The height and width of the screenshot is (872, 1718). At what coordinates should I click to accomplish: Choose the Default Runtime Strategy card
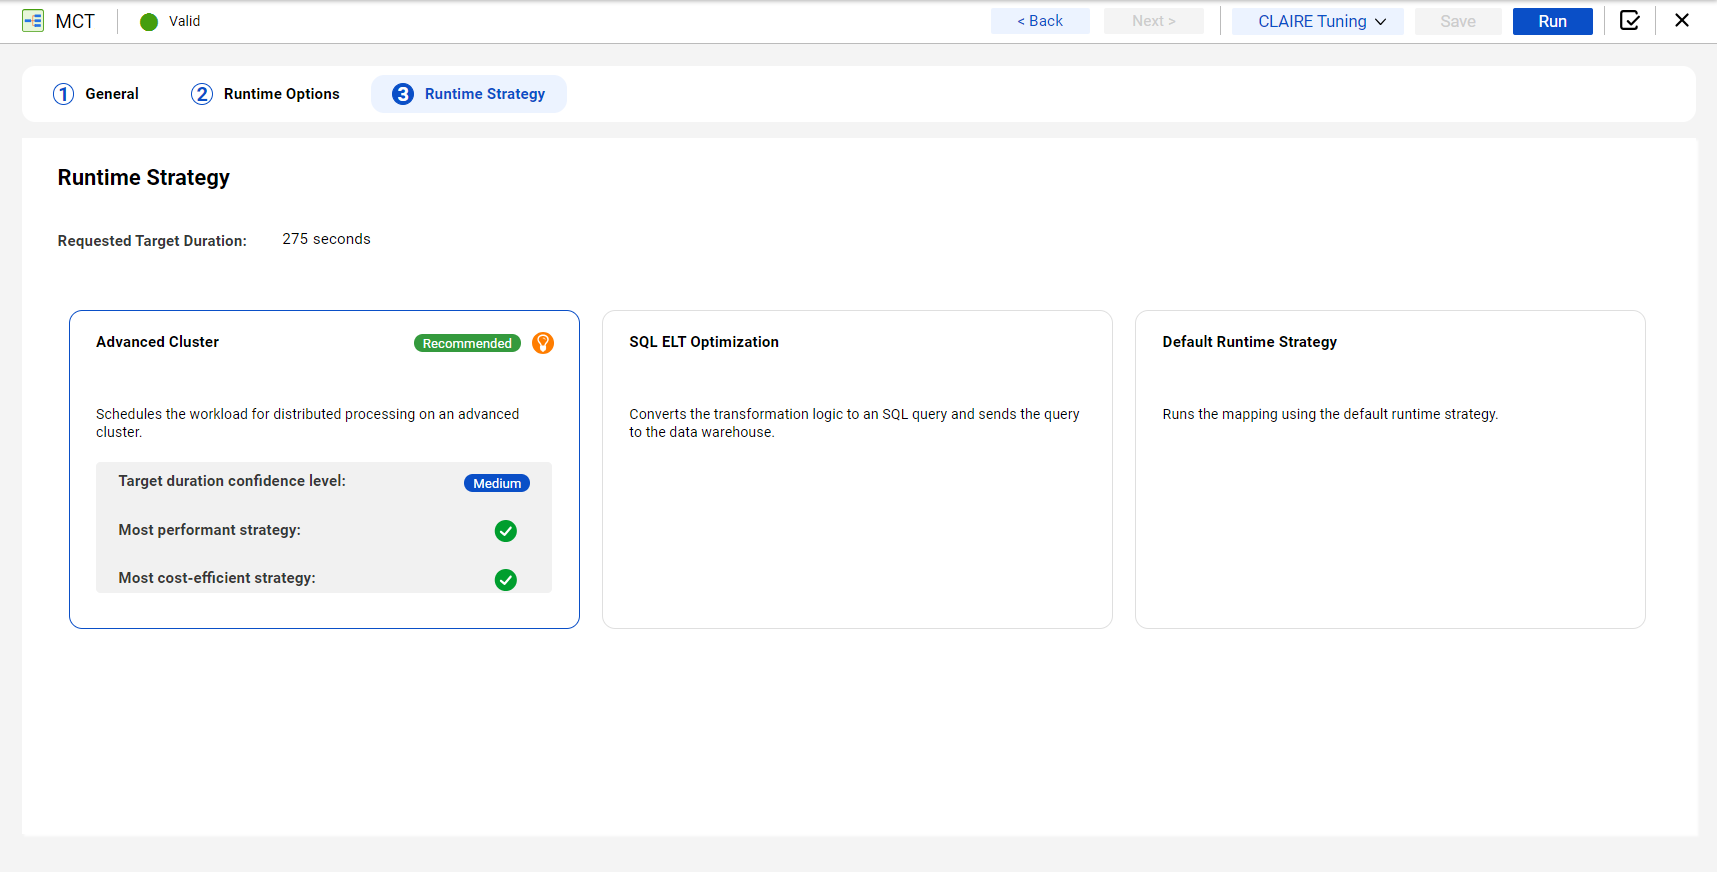pyautogui.click(x=1390, y=469)
